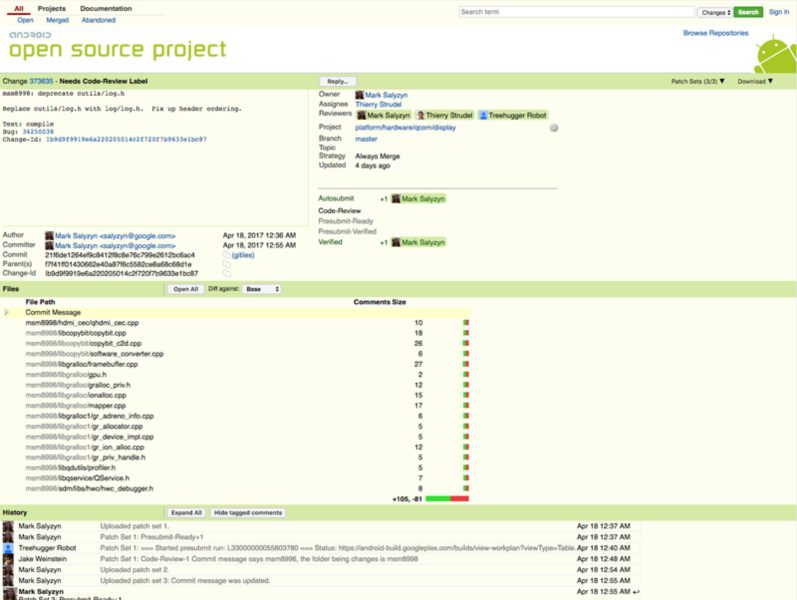Viewport: 797px width, 600px height.
Task: Open file gr_adreno_info.cpp
Action: (x=89, y=416)
